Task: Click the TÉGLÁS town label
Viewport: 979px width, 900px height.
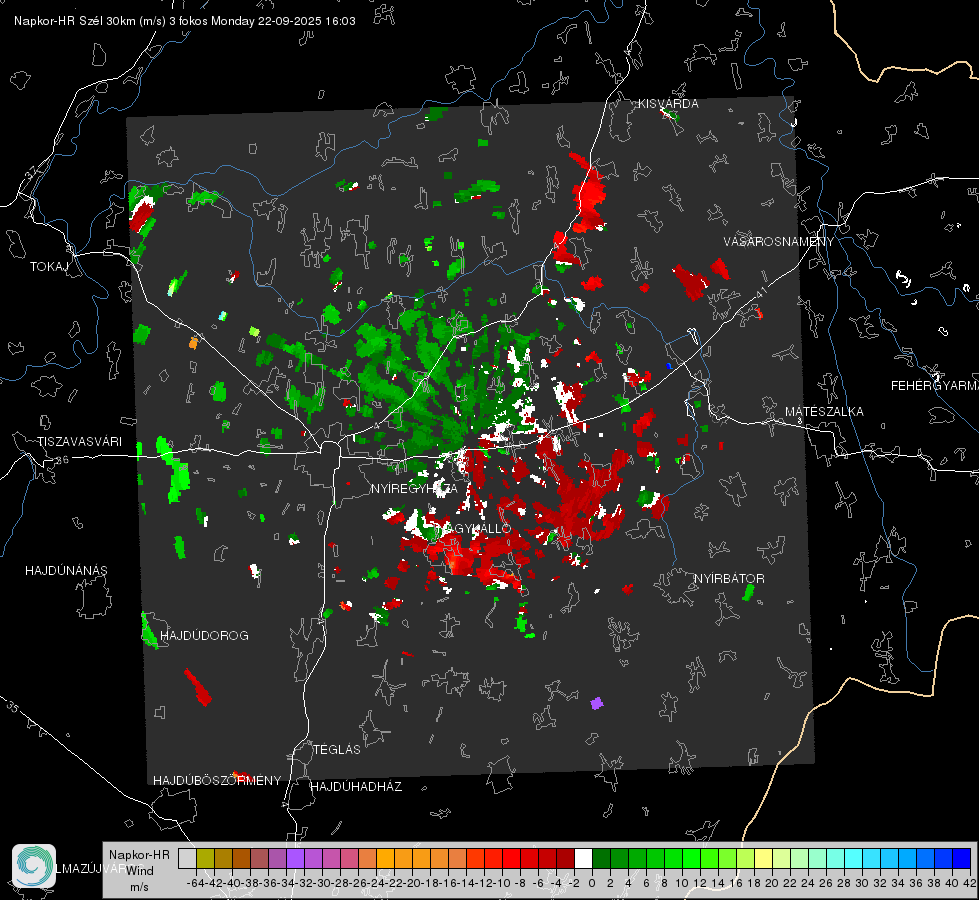Action: tap(337, 750)
